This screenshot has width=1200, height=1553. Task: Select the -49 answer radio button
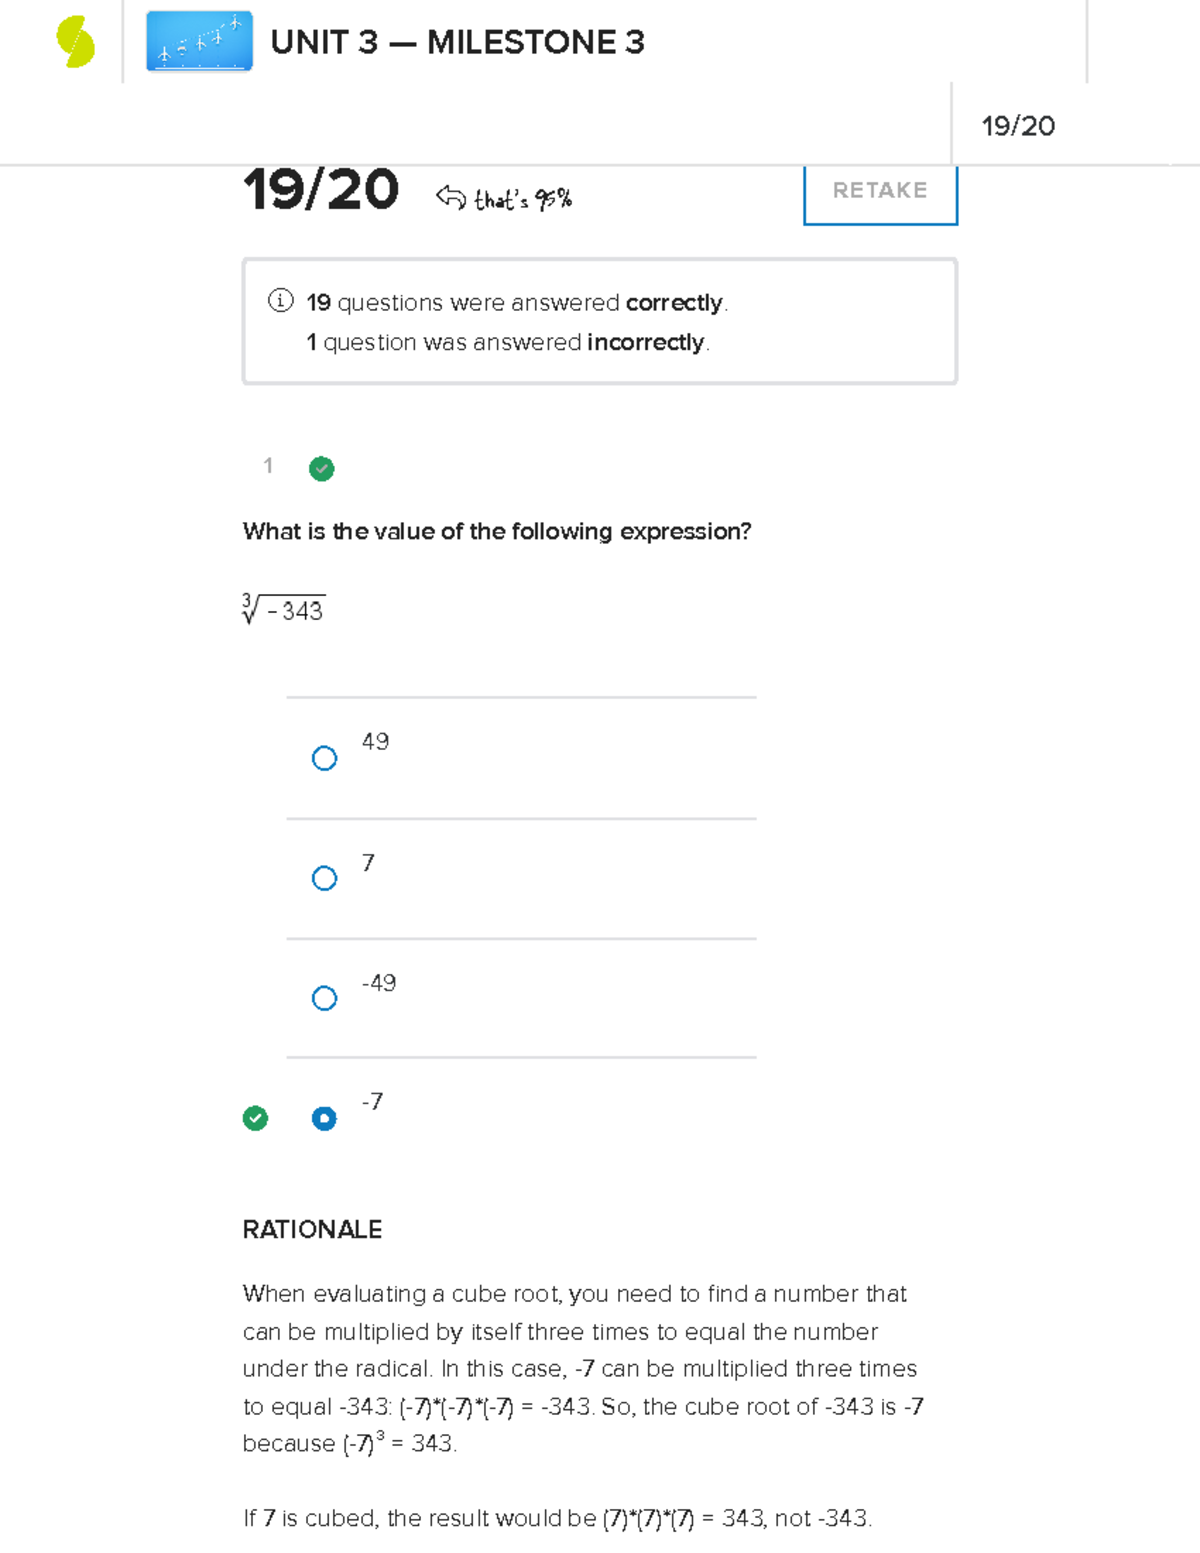click(324, 998)
